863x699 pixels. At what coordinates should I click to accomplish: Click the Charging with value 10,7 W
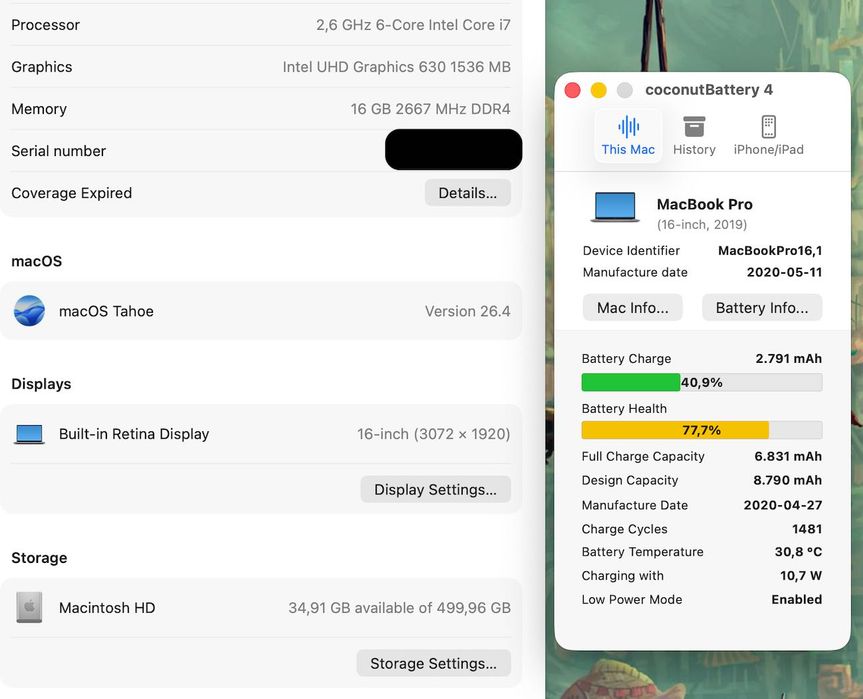pyautogui.click(x=801, y=576)
